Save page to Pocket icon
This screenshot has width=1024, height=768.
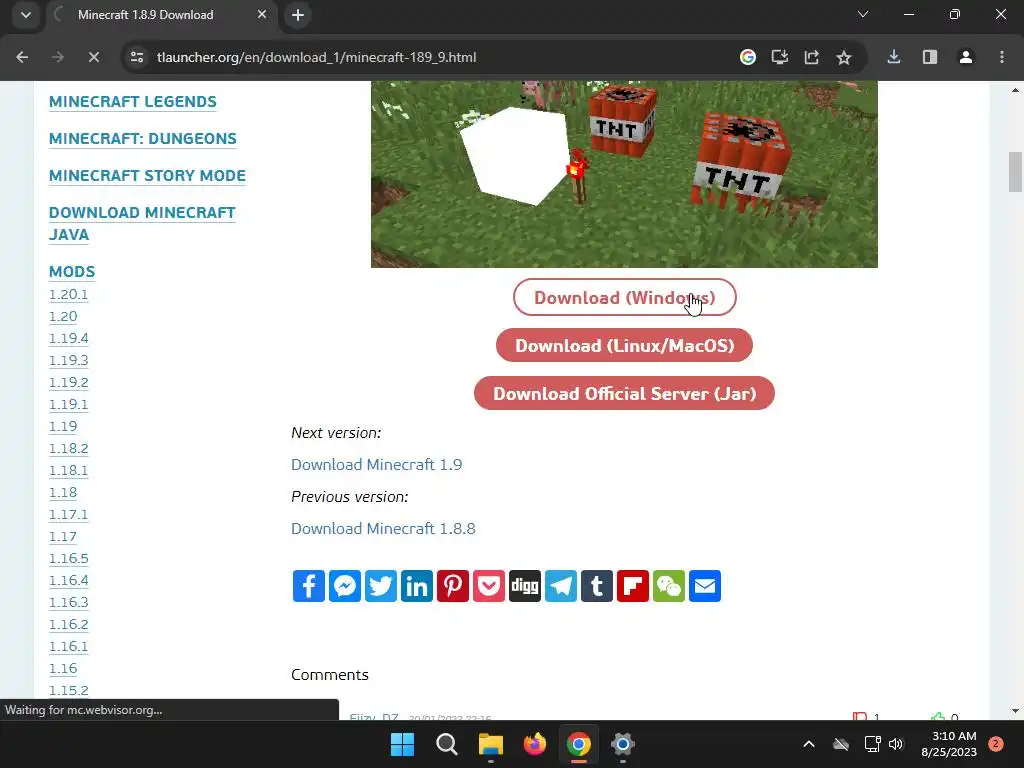[488, 586]
